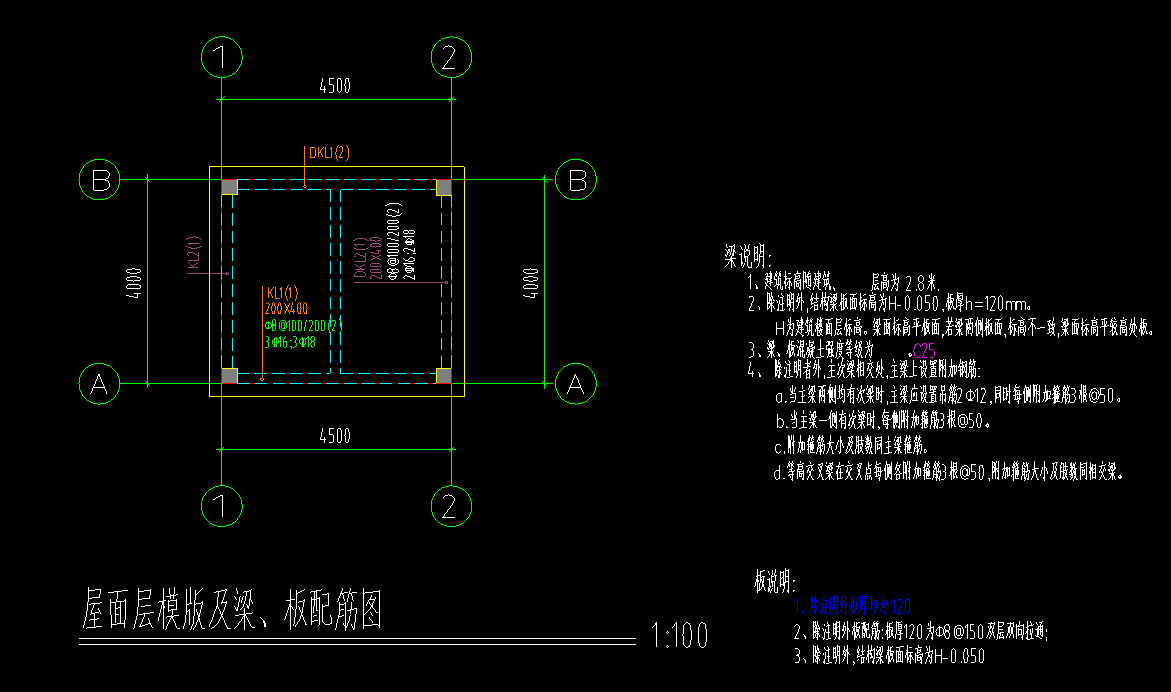Screen dimensions: 1171x692
Task: Click the 板说明 heading
Action: click(x=775, y=581)
